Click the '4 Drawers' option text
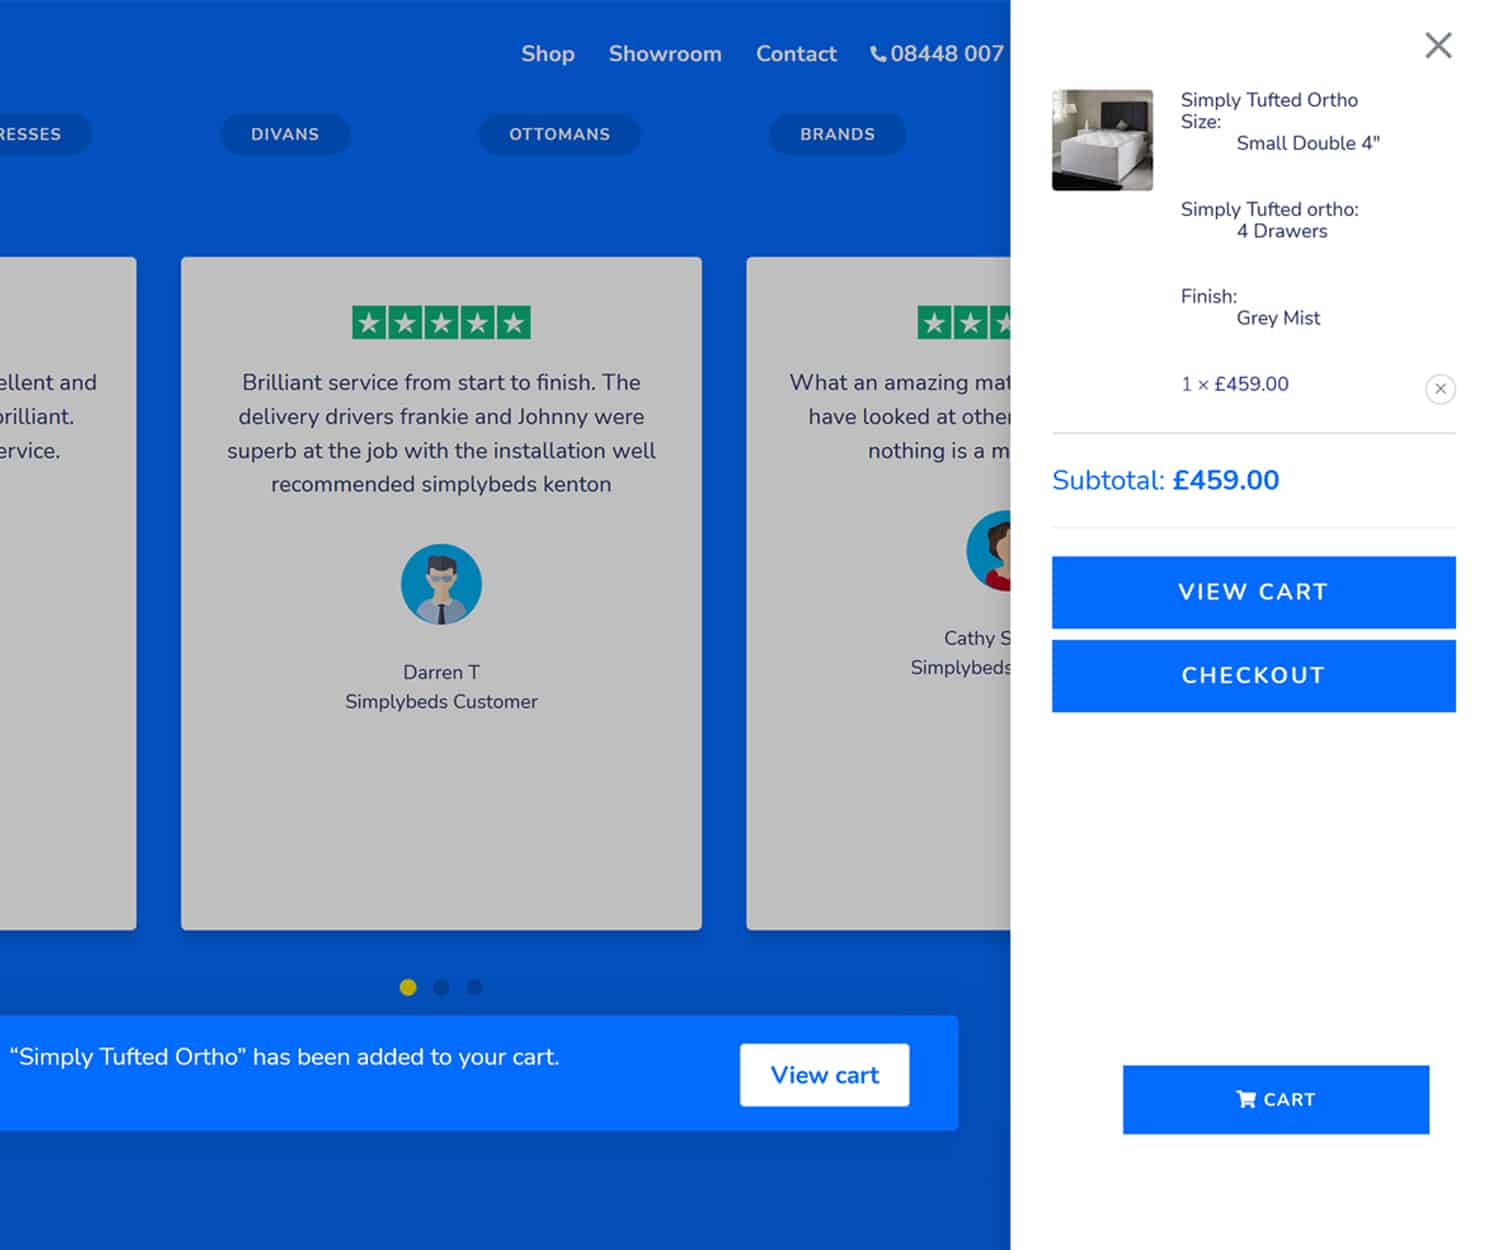Viewport: 1500px width, 1250px height. click(1282, 231)
